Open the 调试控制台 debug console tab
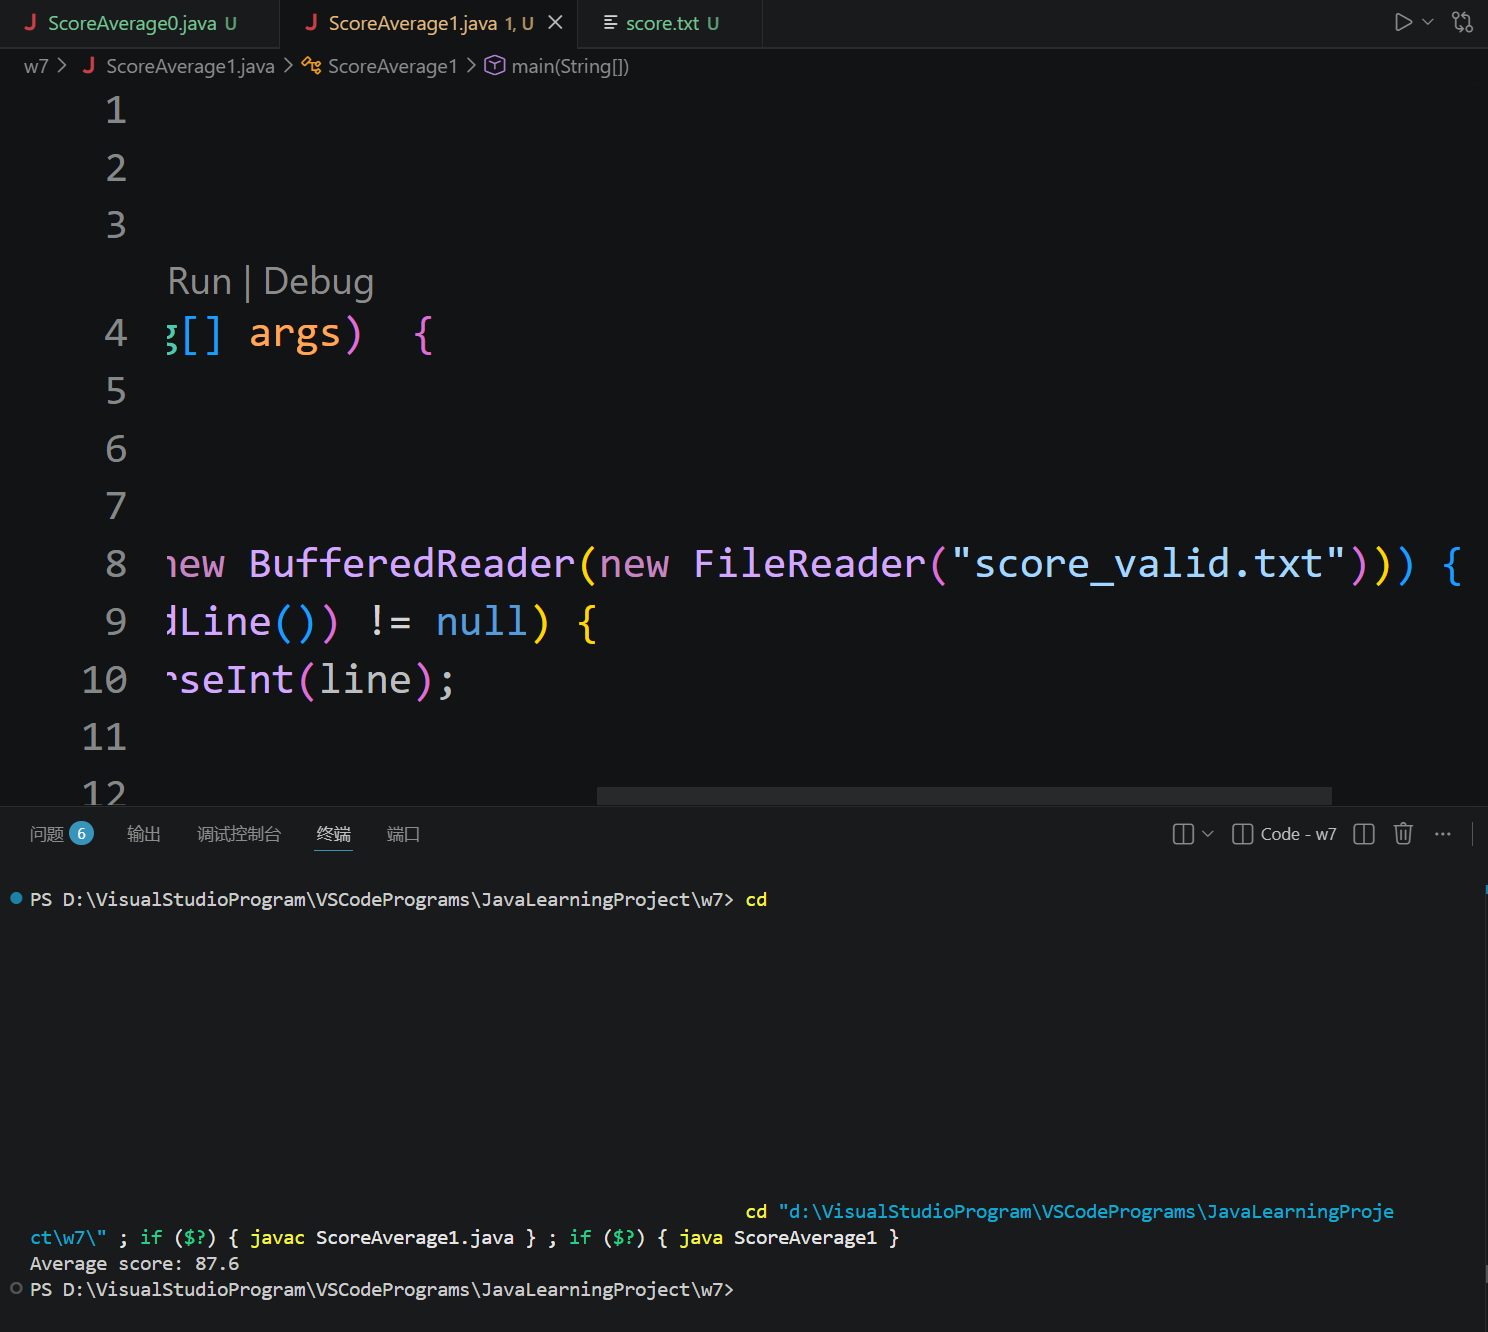 coord(239,834)
